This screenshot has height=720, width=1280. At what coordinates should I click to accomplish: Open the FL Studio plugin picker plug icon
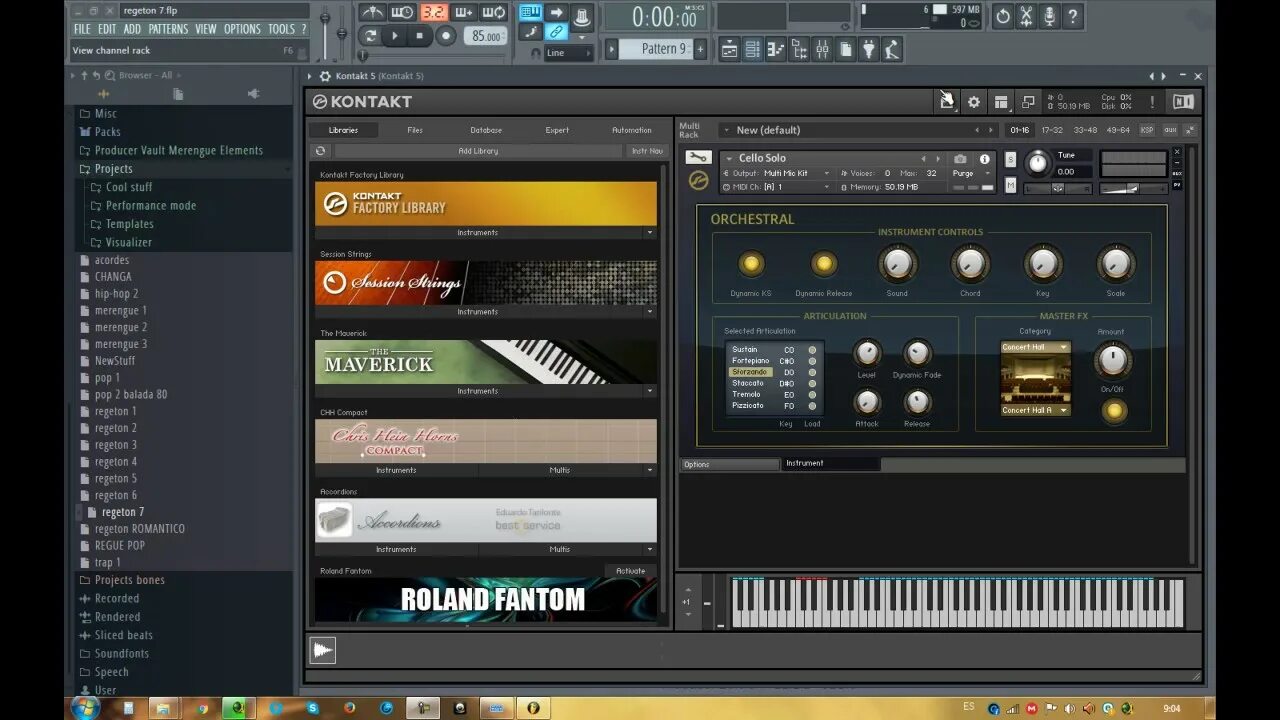pos(868,49)
